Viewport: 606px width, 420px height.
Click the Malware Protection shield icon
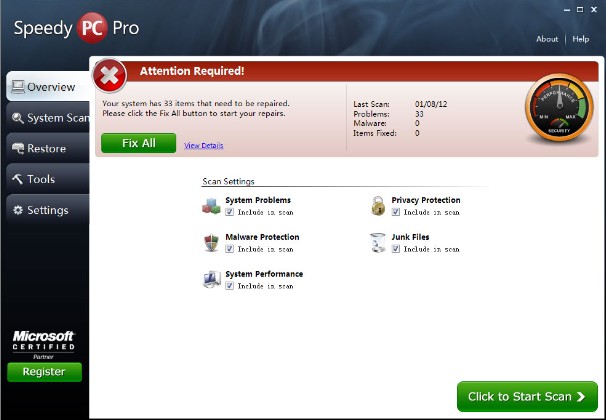tap(211, 243)
